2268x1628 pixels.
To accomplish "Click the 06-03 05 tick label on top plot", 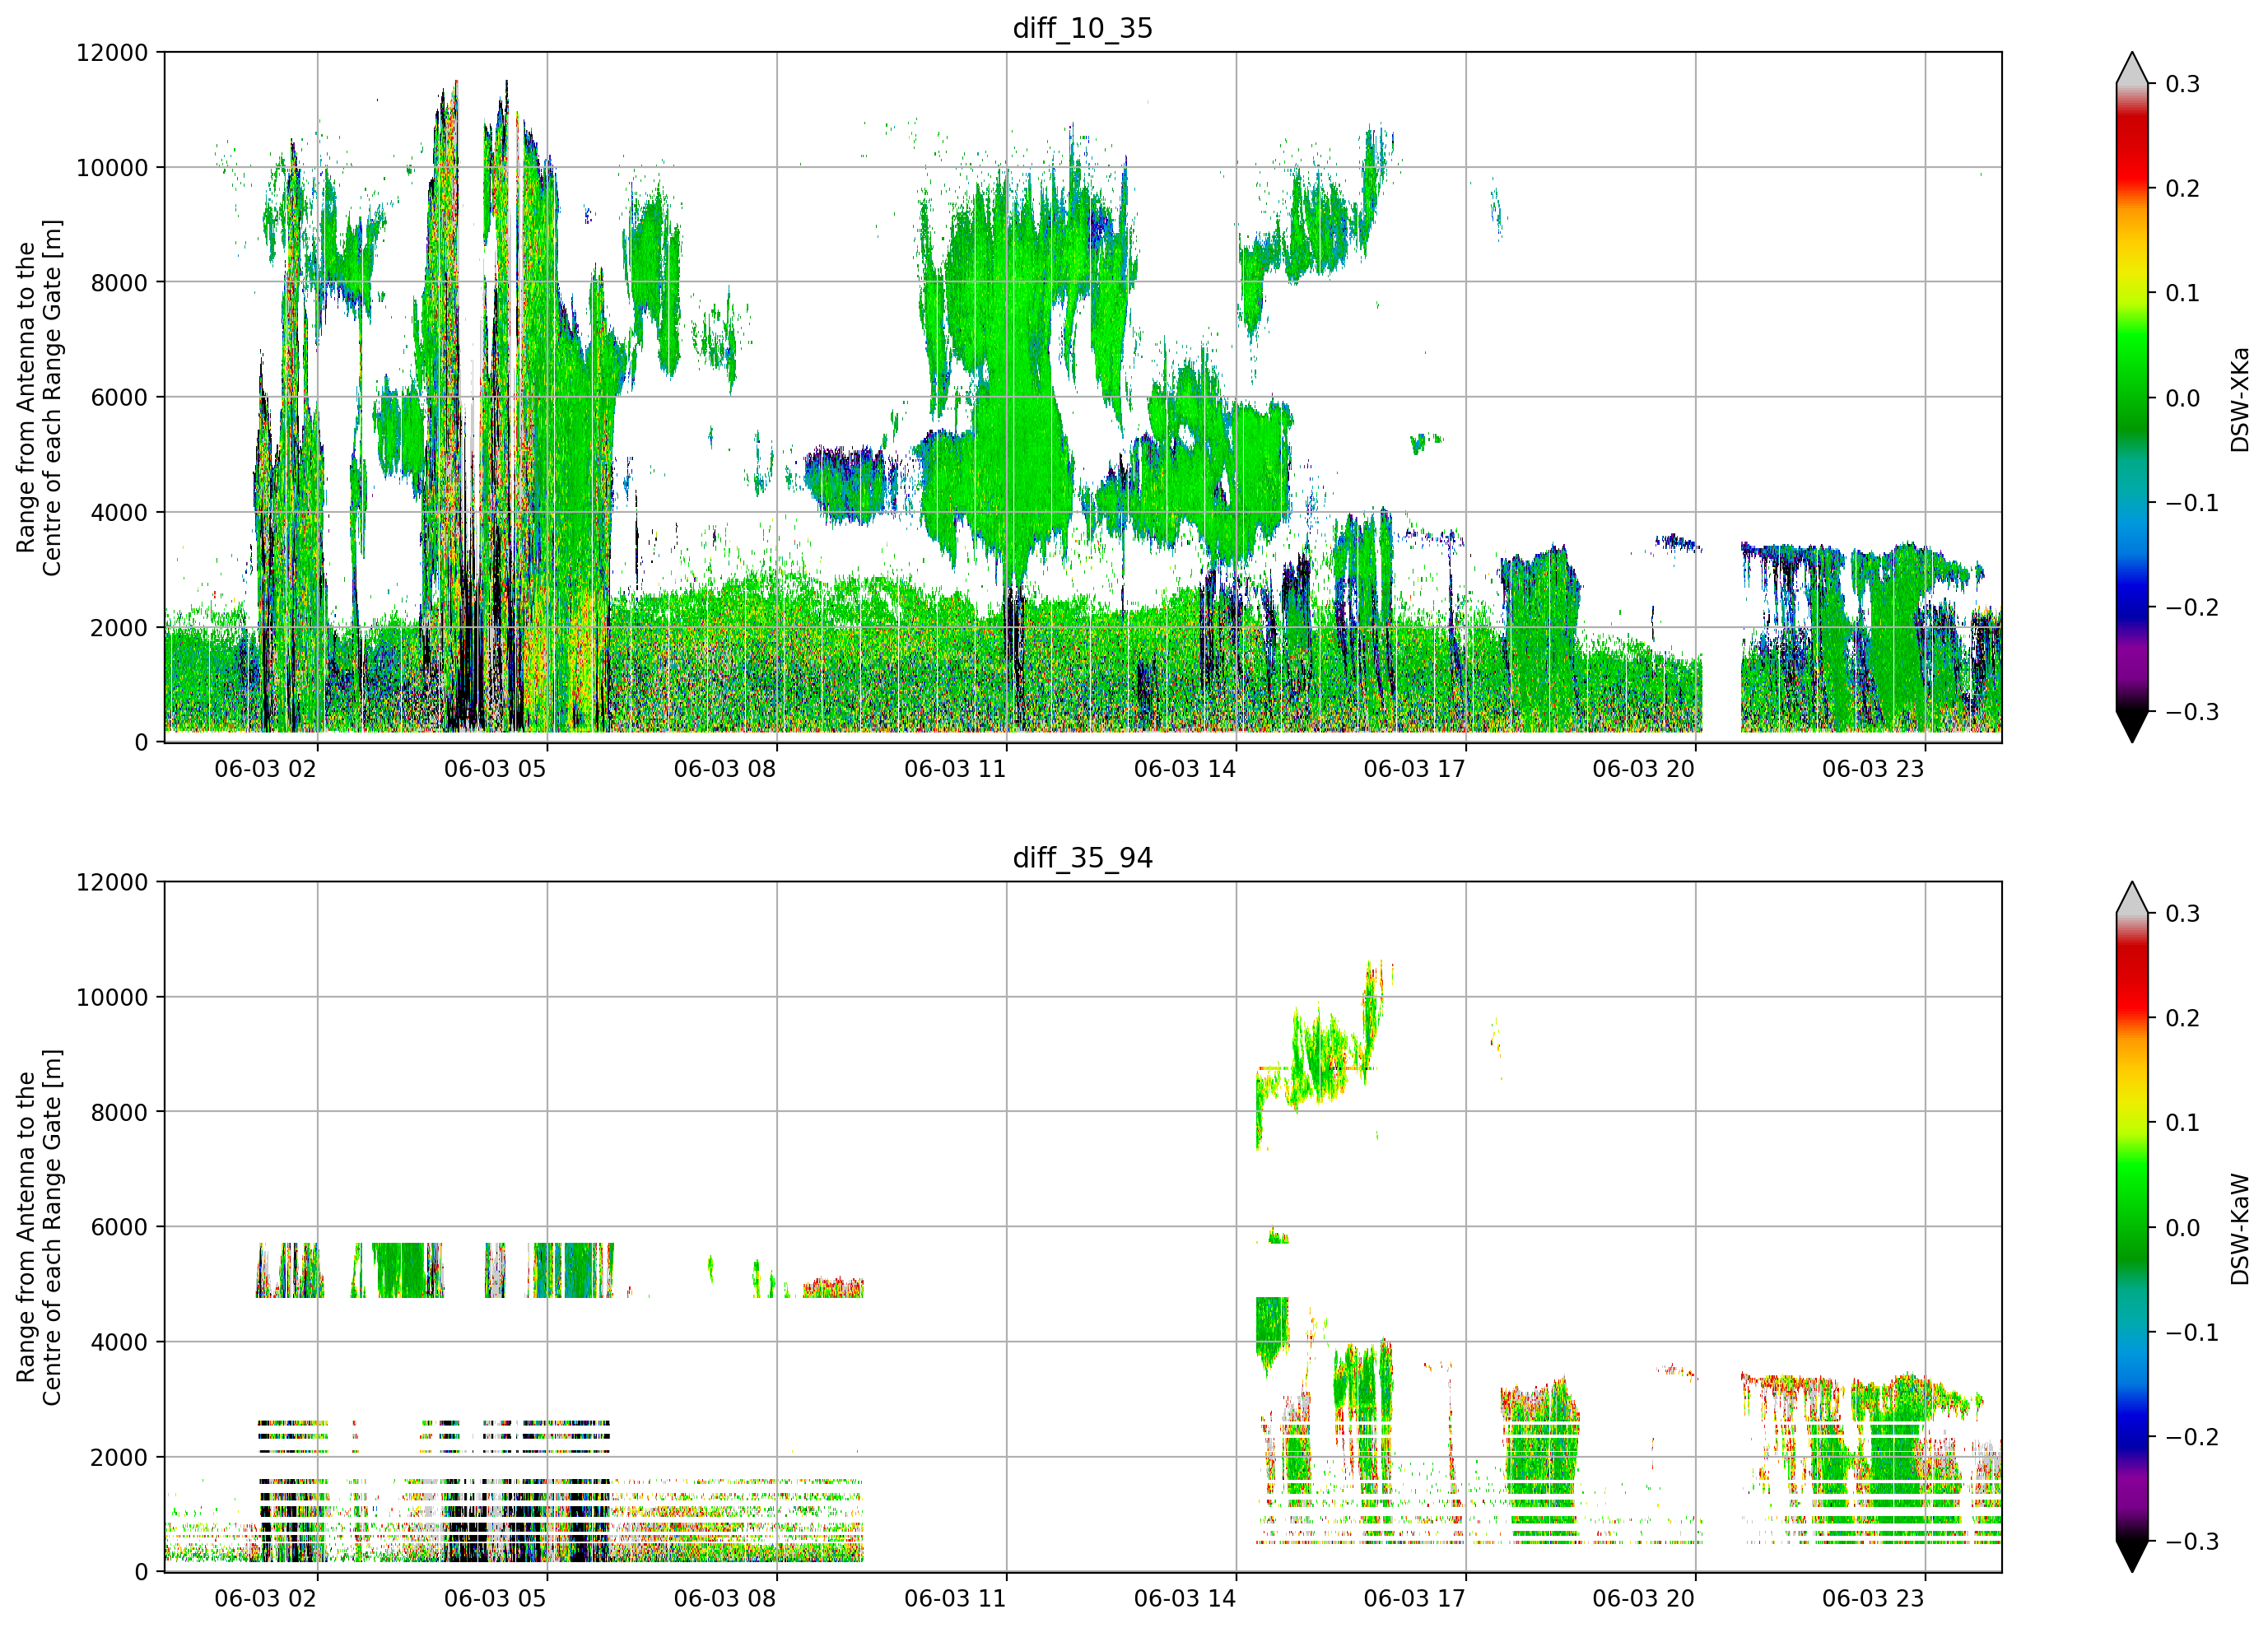I will point(495,769).
